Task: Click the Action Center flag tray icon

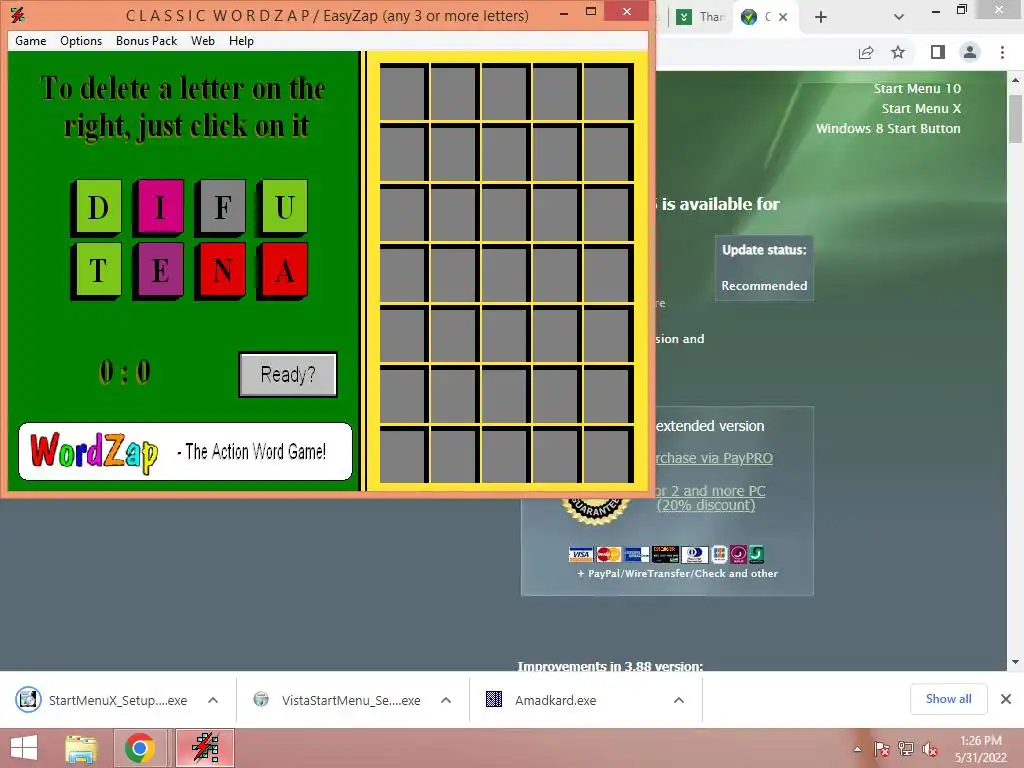Action: 881,749
